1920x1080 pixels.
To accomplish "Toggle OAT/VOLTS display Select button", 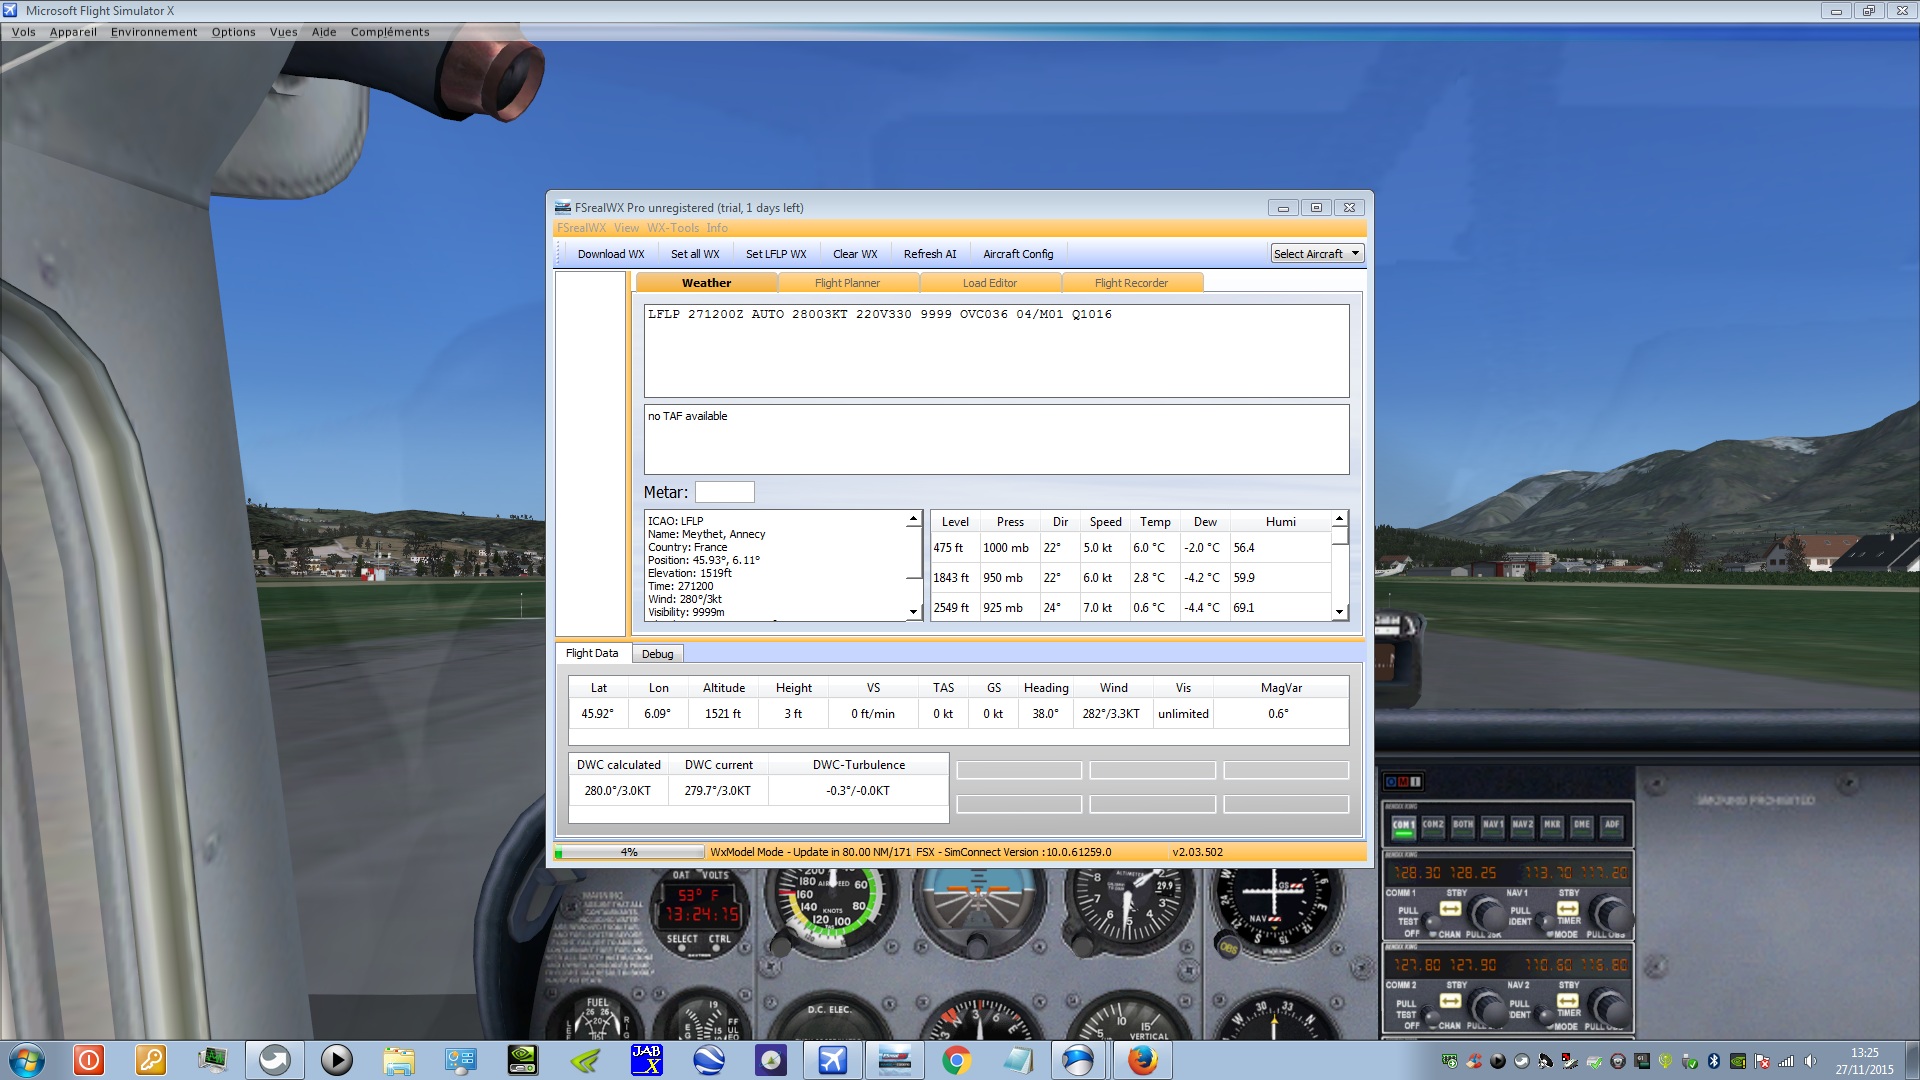I will [683, 950].
